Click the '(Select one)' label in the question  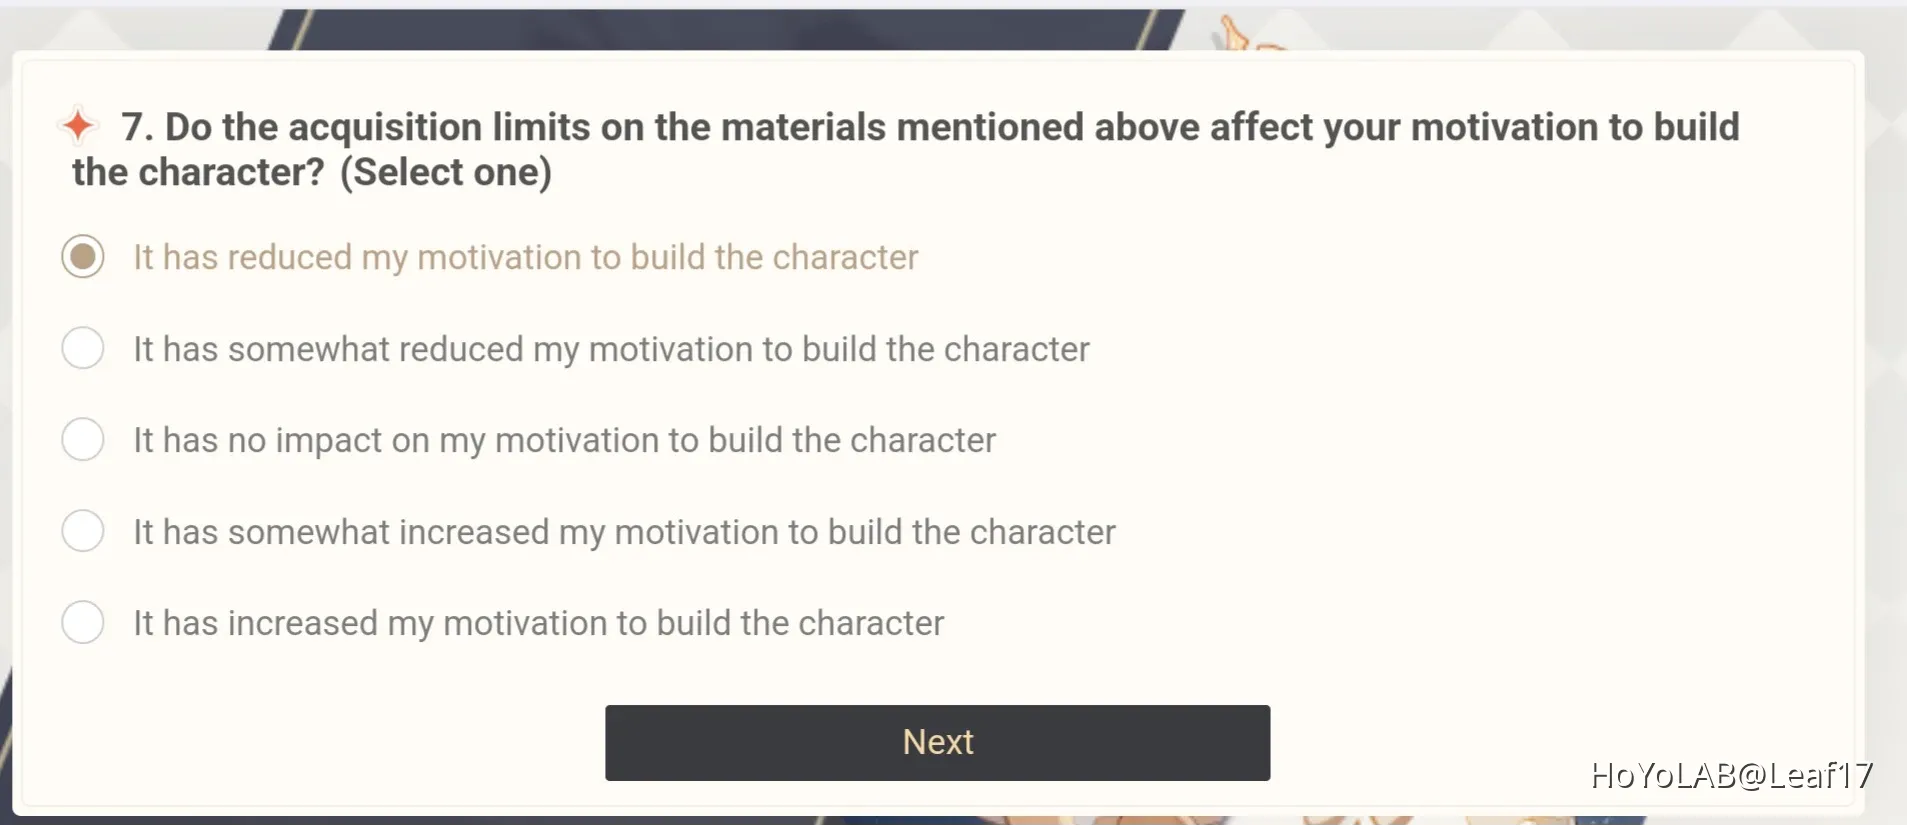(x=449, y=171)
